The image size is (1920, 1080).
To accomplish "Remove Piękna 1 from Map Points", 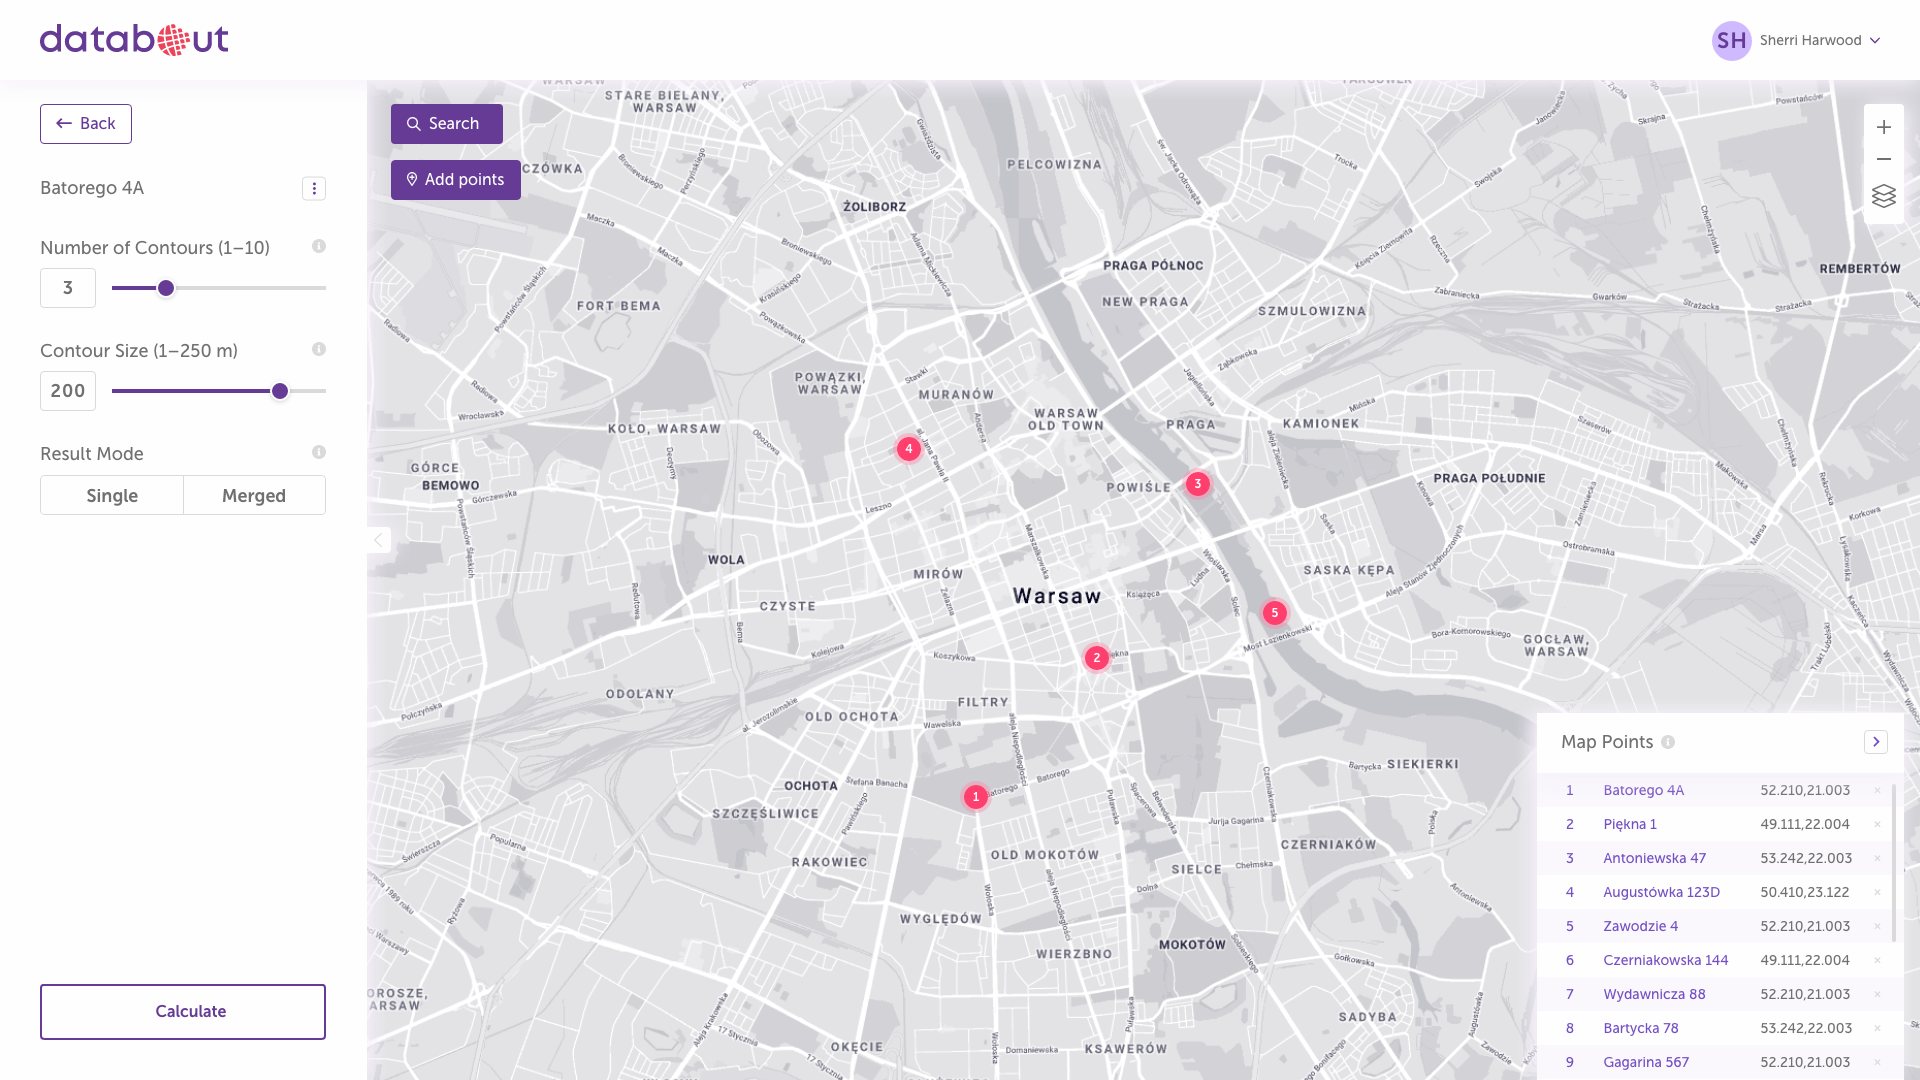I will [x=1878, y=824].
